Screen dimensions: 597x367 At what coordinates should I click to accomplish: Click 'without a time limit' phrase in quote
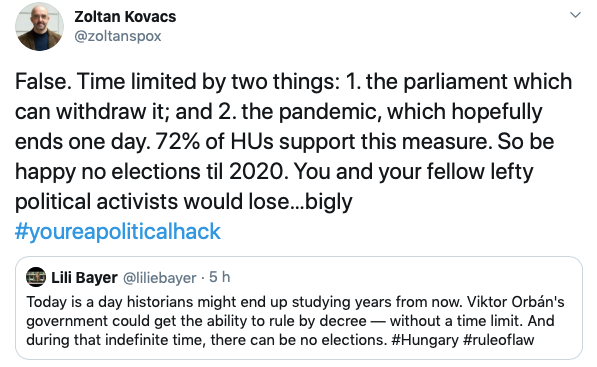coord(456,321)
